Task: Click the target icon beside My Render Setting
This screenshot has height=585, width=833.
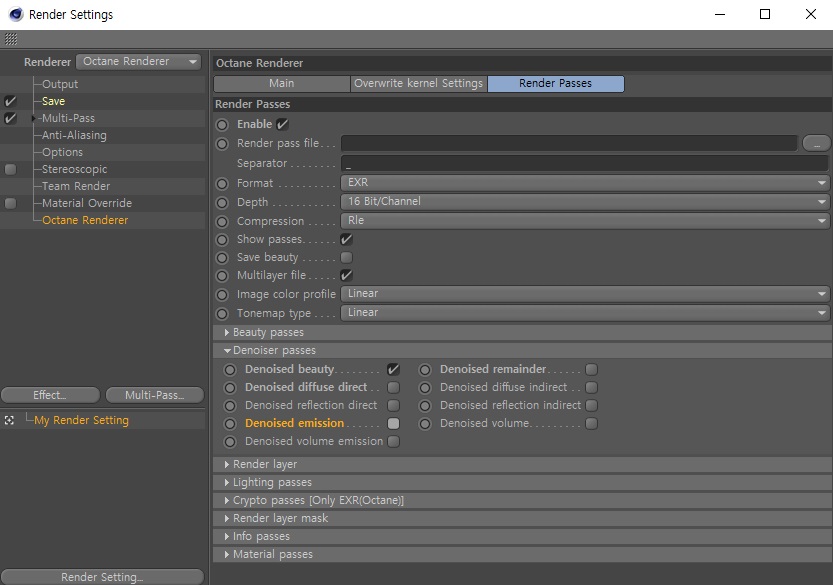Action: 9,420
